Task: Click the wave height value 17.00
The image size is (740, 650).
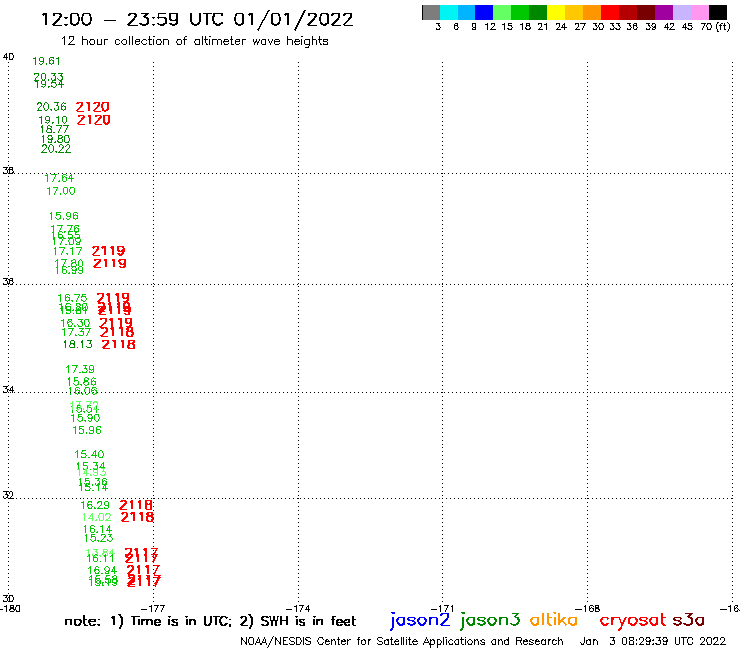Action: click(x=61, y=191)
